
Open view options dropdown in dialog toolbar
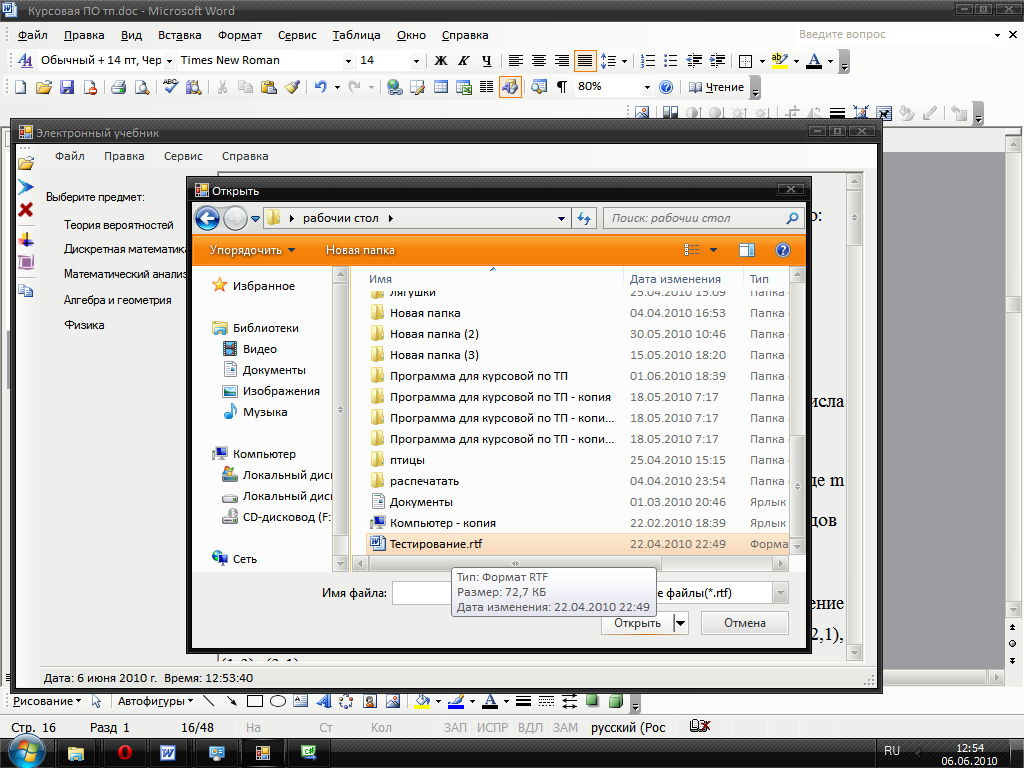tap(713, 250)
